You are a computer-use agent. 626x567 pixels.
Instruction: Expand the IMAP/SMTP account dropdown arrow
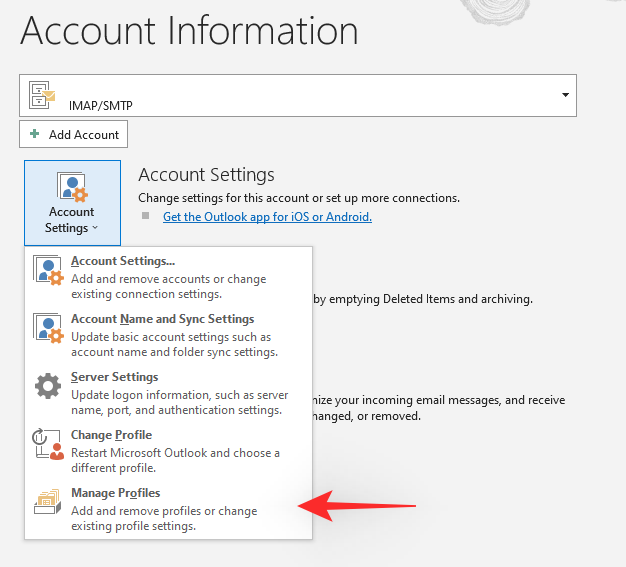[565, 95]
